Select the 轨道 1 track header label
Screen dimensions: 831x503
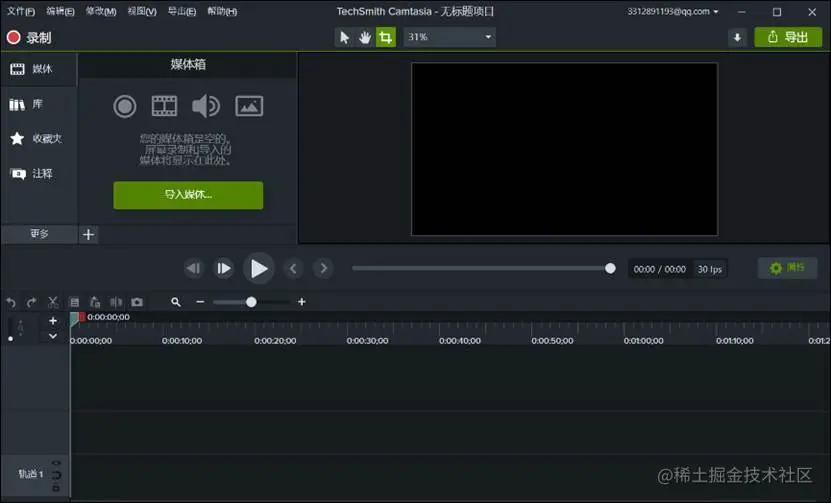coord(31,474)
